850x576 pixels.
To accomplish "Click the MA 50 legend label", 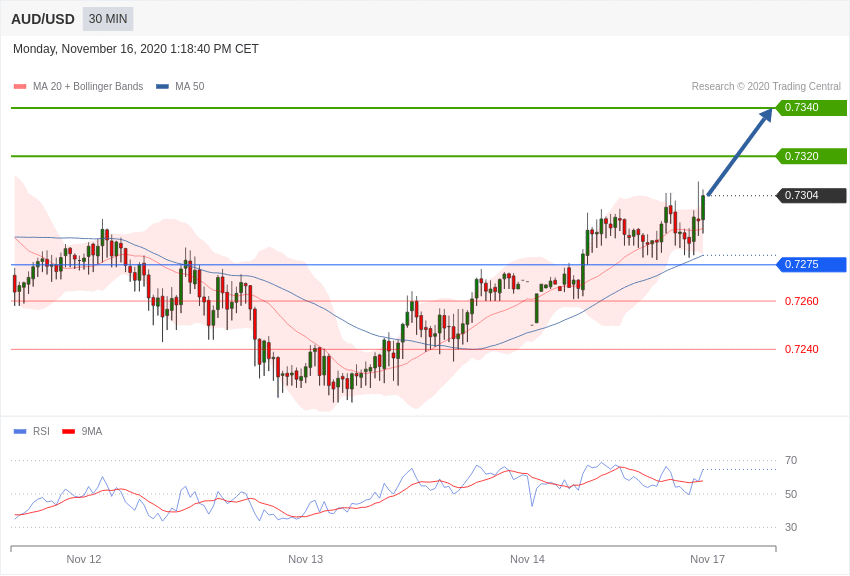I will (190, 86).
